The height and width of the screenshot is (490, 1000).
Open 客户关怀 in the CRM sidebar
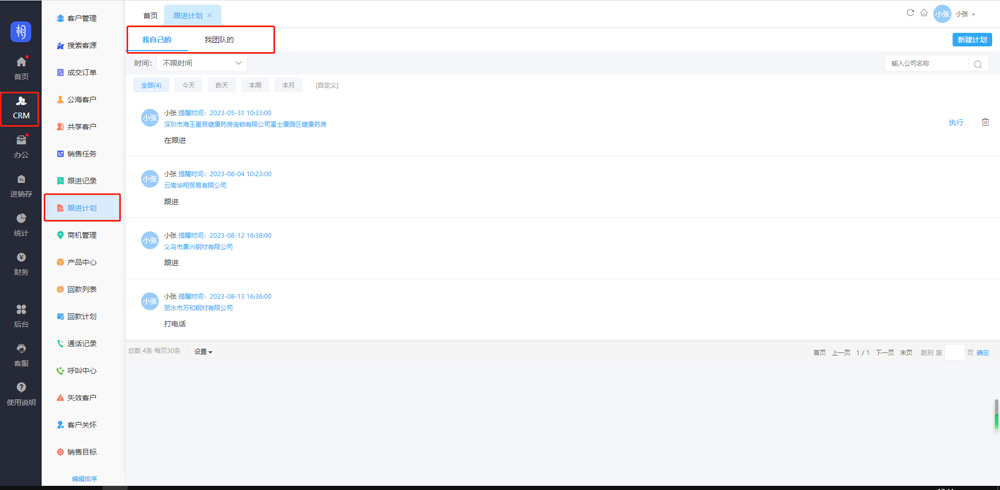coord(77,425)
